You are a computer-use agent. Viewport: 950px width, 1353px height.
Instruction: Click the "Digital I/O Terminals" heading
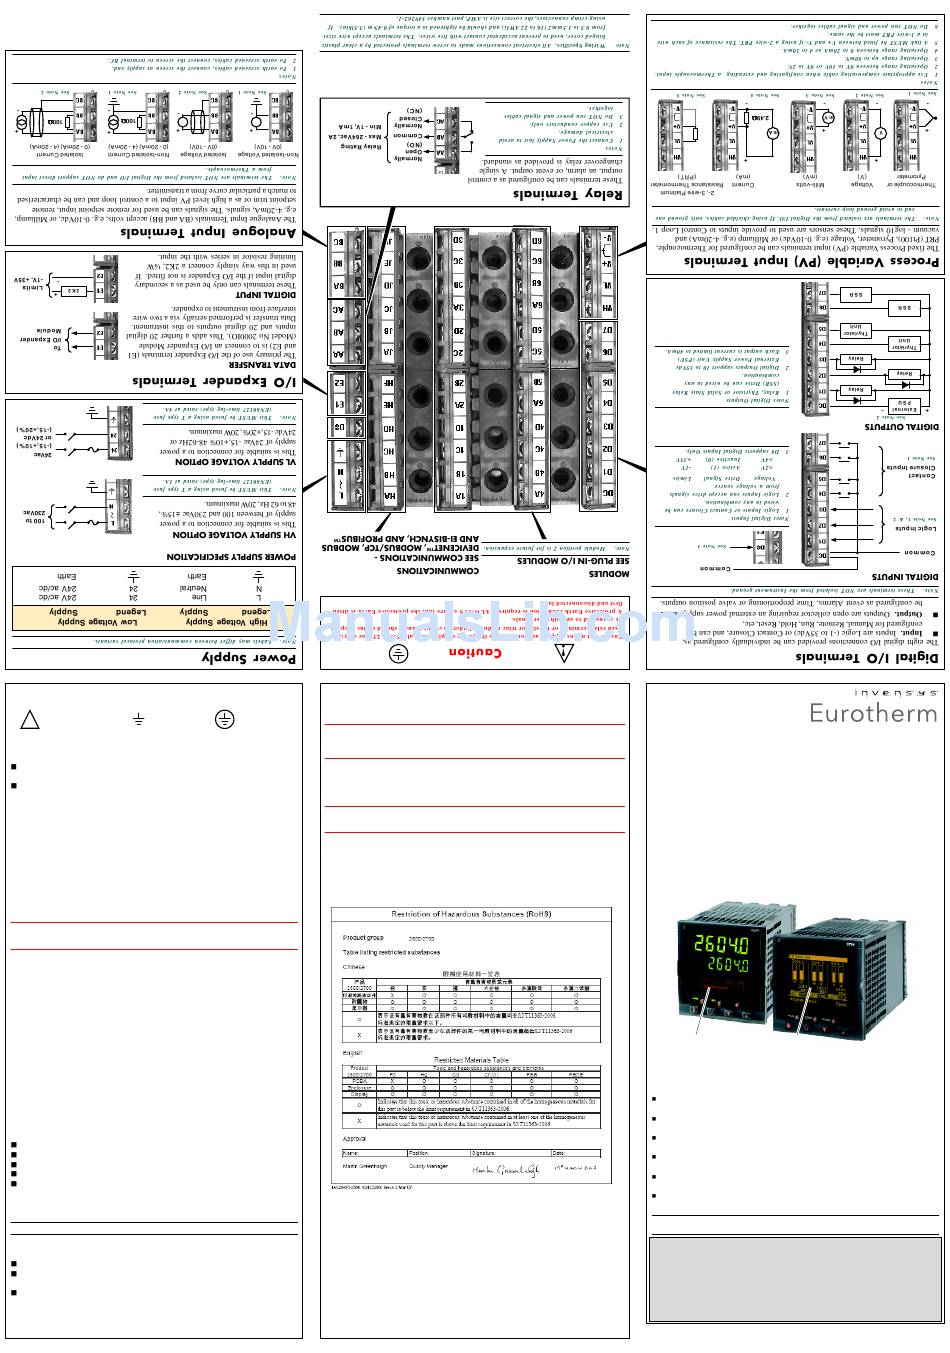point(868,657)
